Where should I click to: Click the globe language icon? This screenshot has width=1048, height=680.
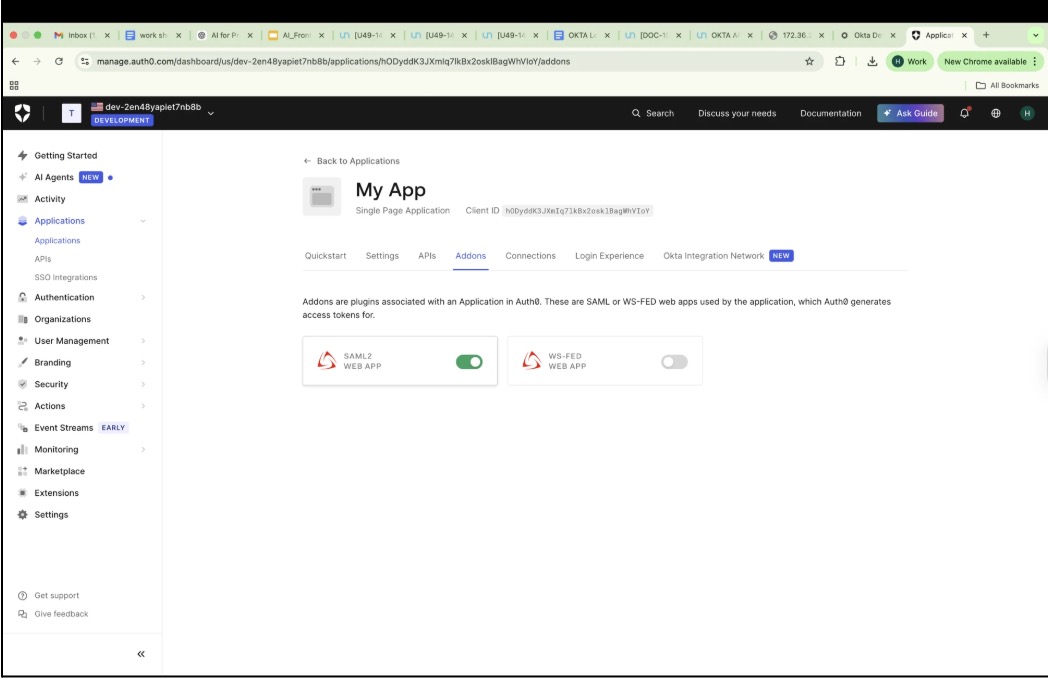tap(996, 113)
